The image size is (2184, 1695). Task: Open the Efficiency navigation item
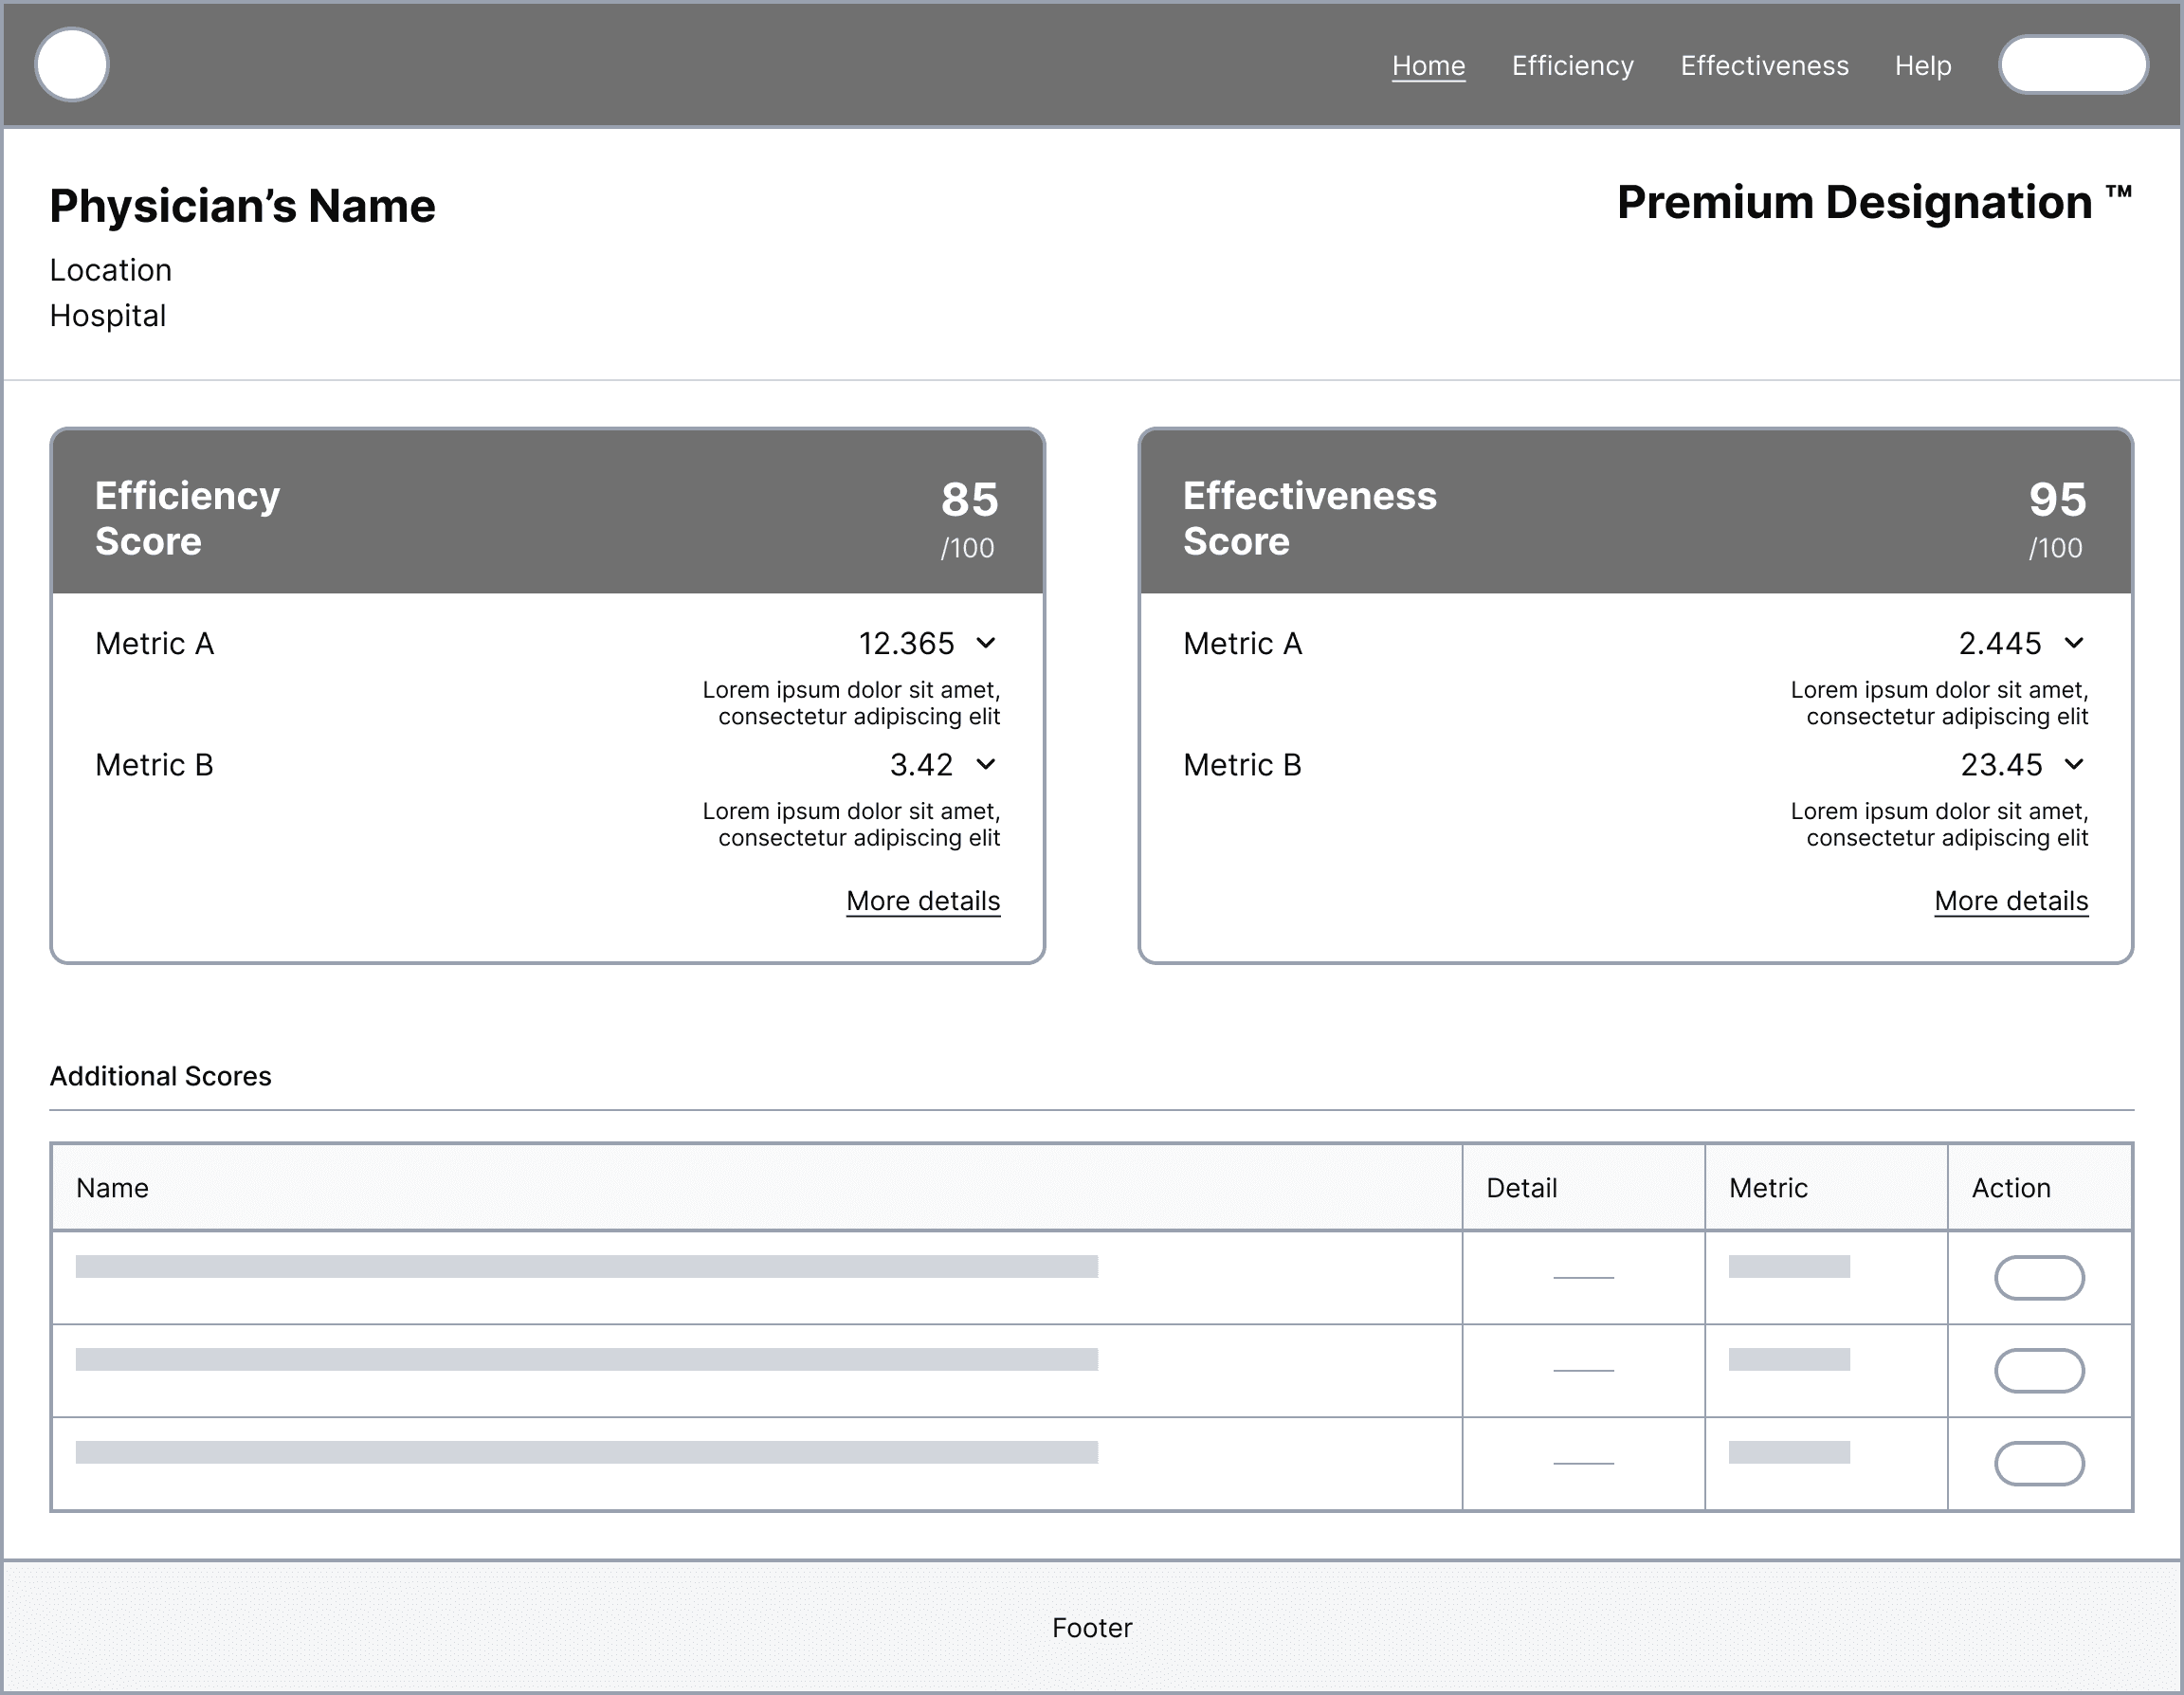[x=1572, y=66]
